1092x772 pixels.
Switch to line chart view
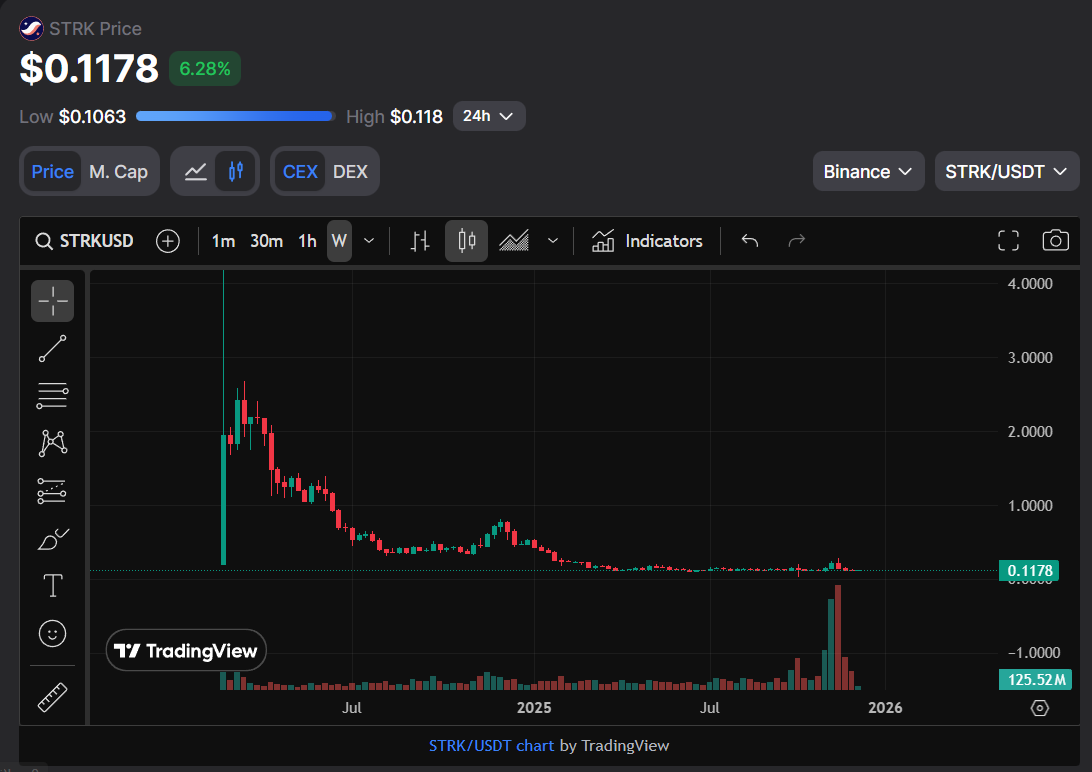[196, 171]
